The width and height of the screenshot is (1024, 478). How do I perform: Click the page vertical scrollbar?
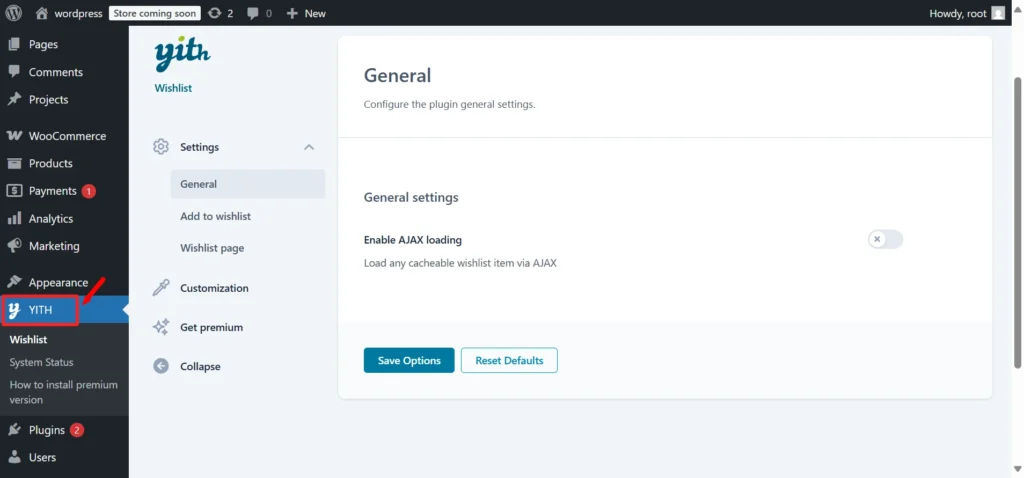click(1017, 222)
